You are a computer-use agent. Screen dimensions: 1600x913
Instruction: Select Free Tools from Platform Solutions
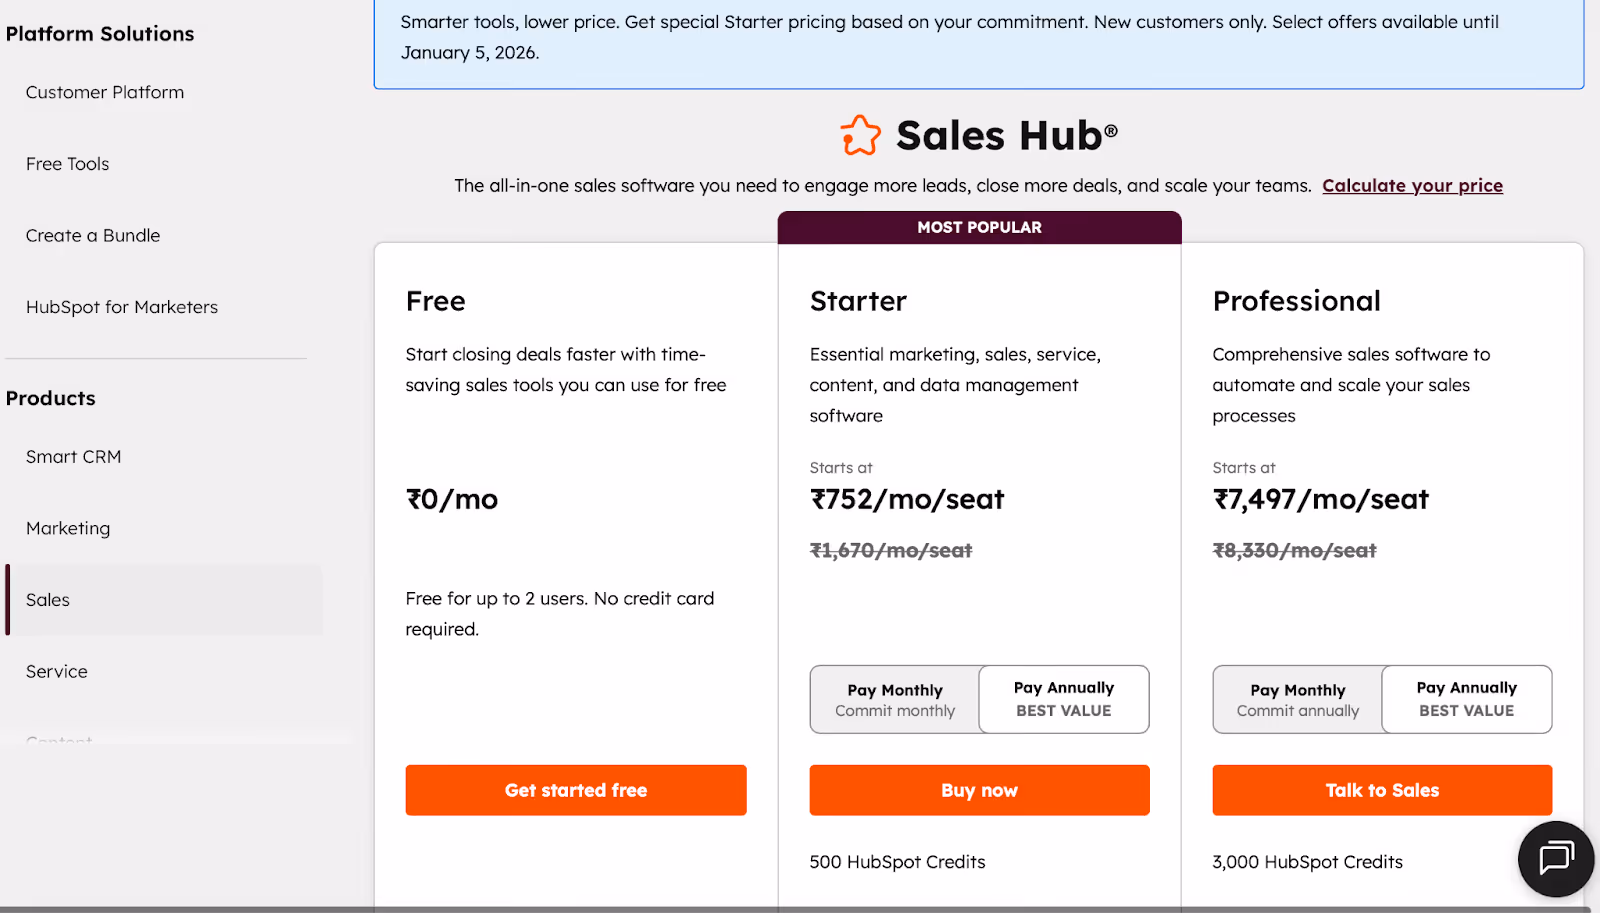(x=66, y=163)
